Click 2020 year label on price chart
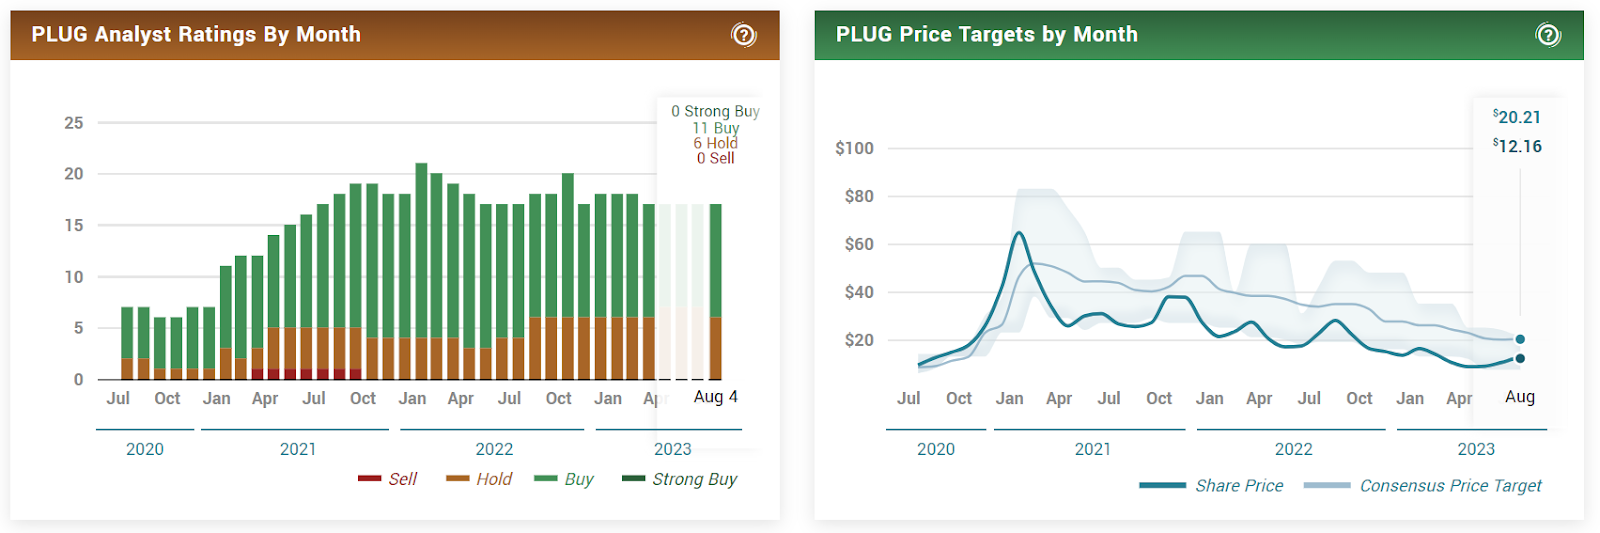 (x=936, y=449)
